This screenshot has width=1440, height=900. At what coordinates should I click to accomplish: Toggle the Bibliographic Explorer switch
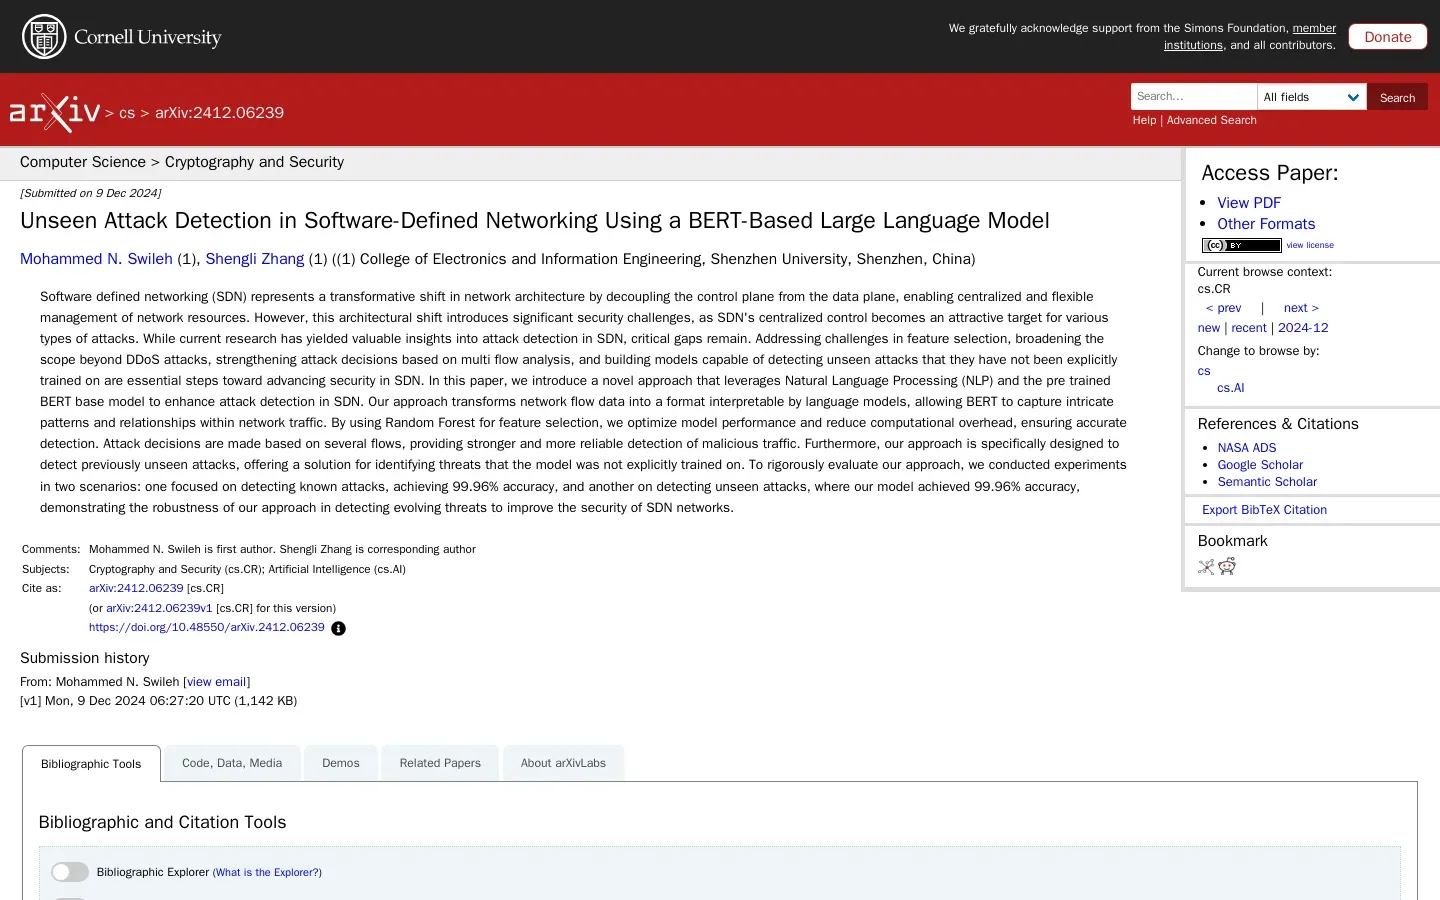click(x=70, y=872)
